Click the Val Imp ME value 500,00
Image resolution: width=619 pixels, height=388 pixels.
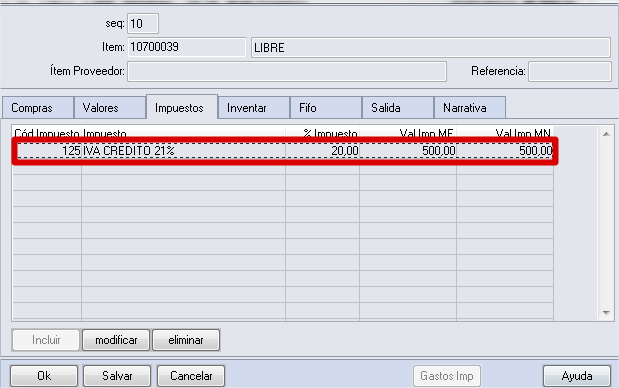408,150
